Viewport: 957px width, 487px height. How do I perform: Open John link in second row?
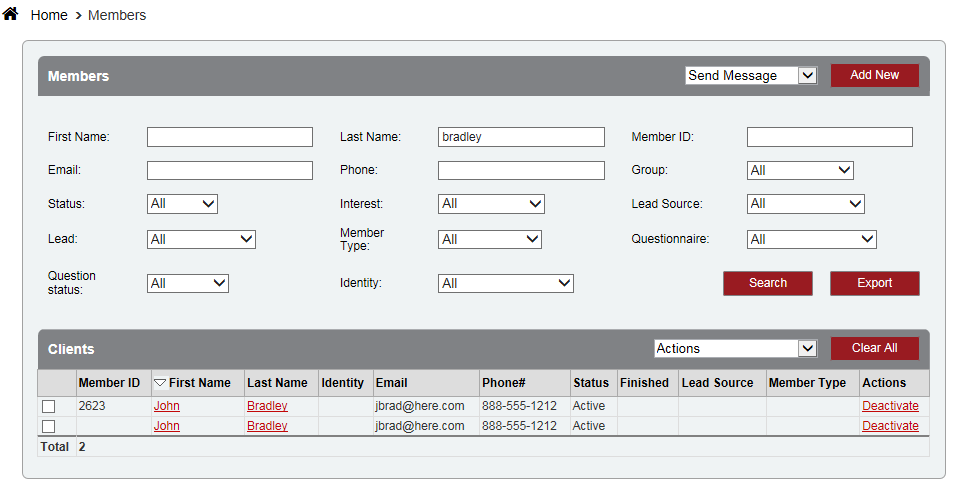pyautogui.click(x=166, y=426)
